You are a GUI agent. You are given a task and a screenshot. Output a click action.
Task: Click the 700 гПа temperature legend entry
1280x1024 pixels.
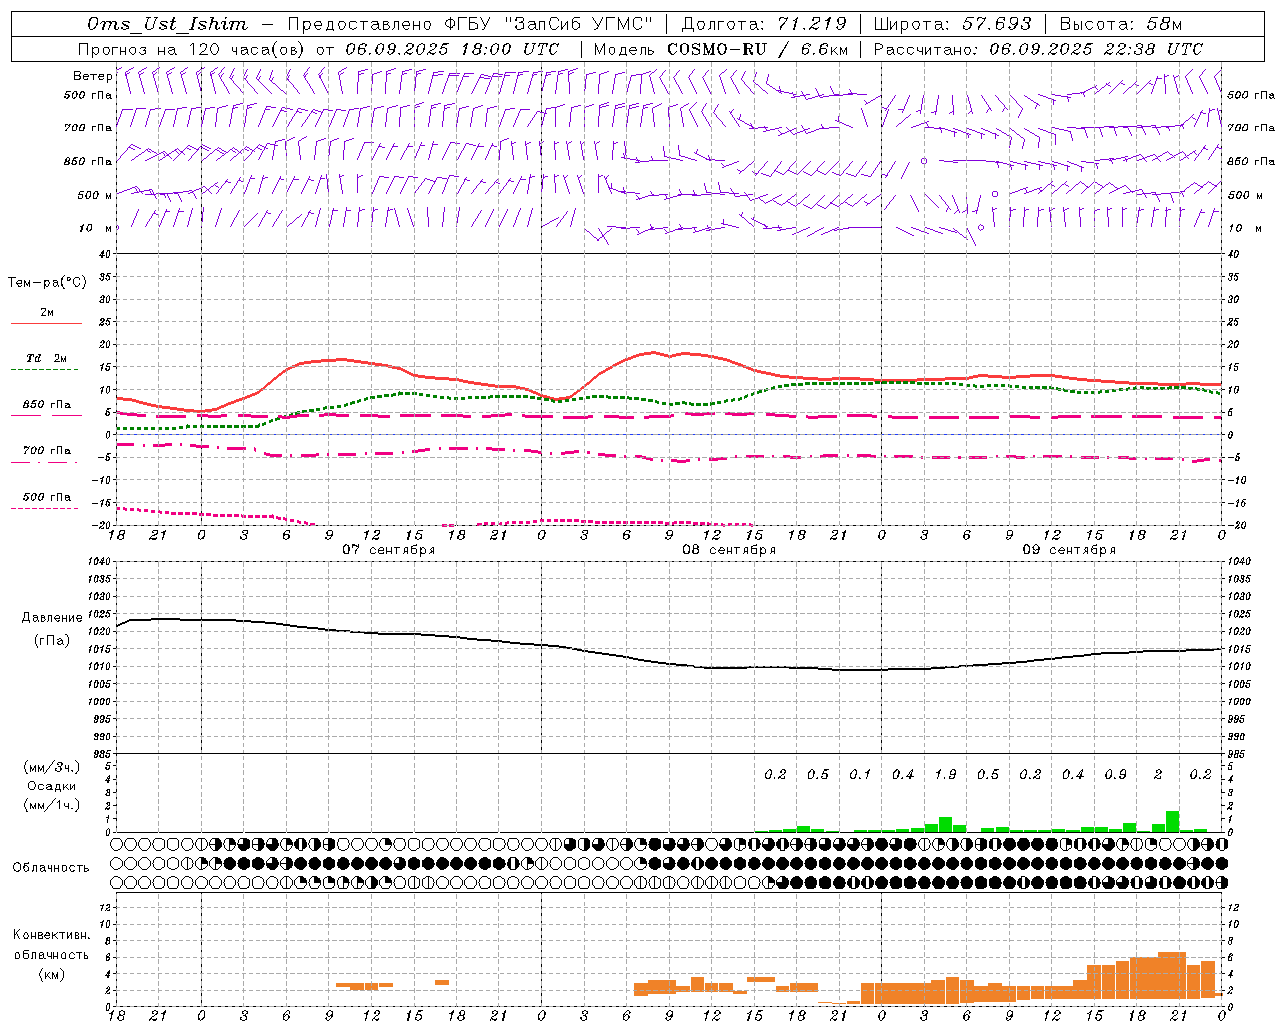pyautogui.click(x=47, y=450)
